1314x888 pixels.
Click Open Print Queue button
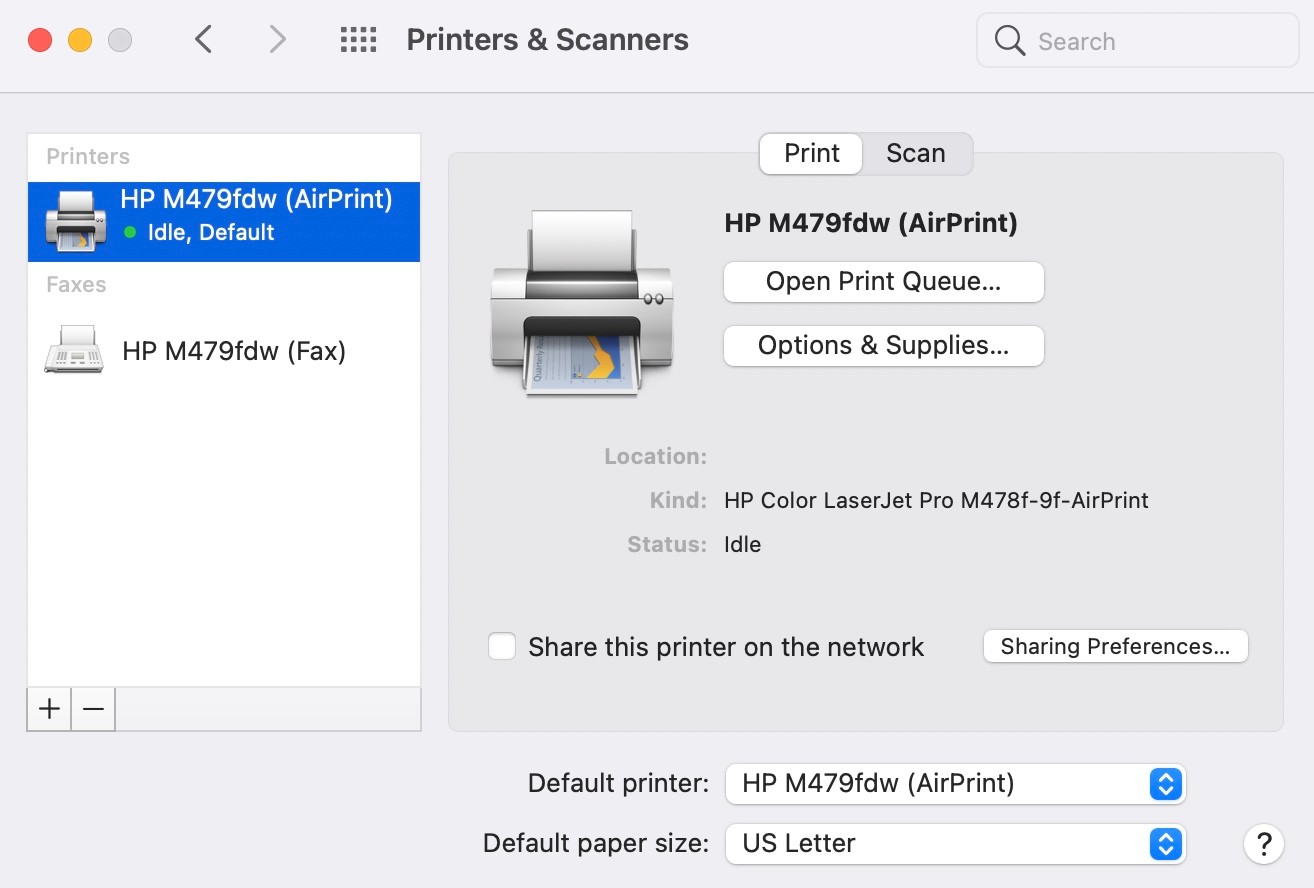883,282
